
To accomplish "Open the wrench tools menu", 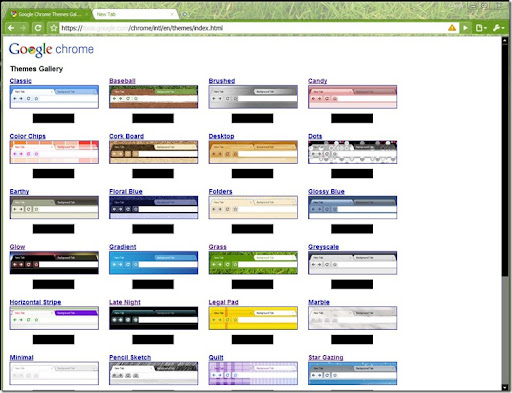I will [498, 28].
